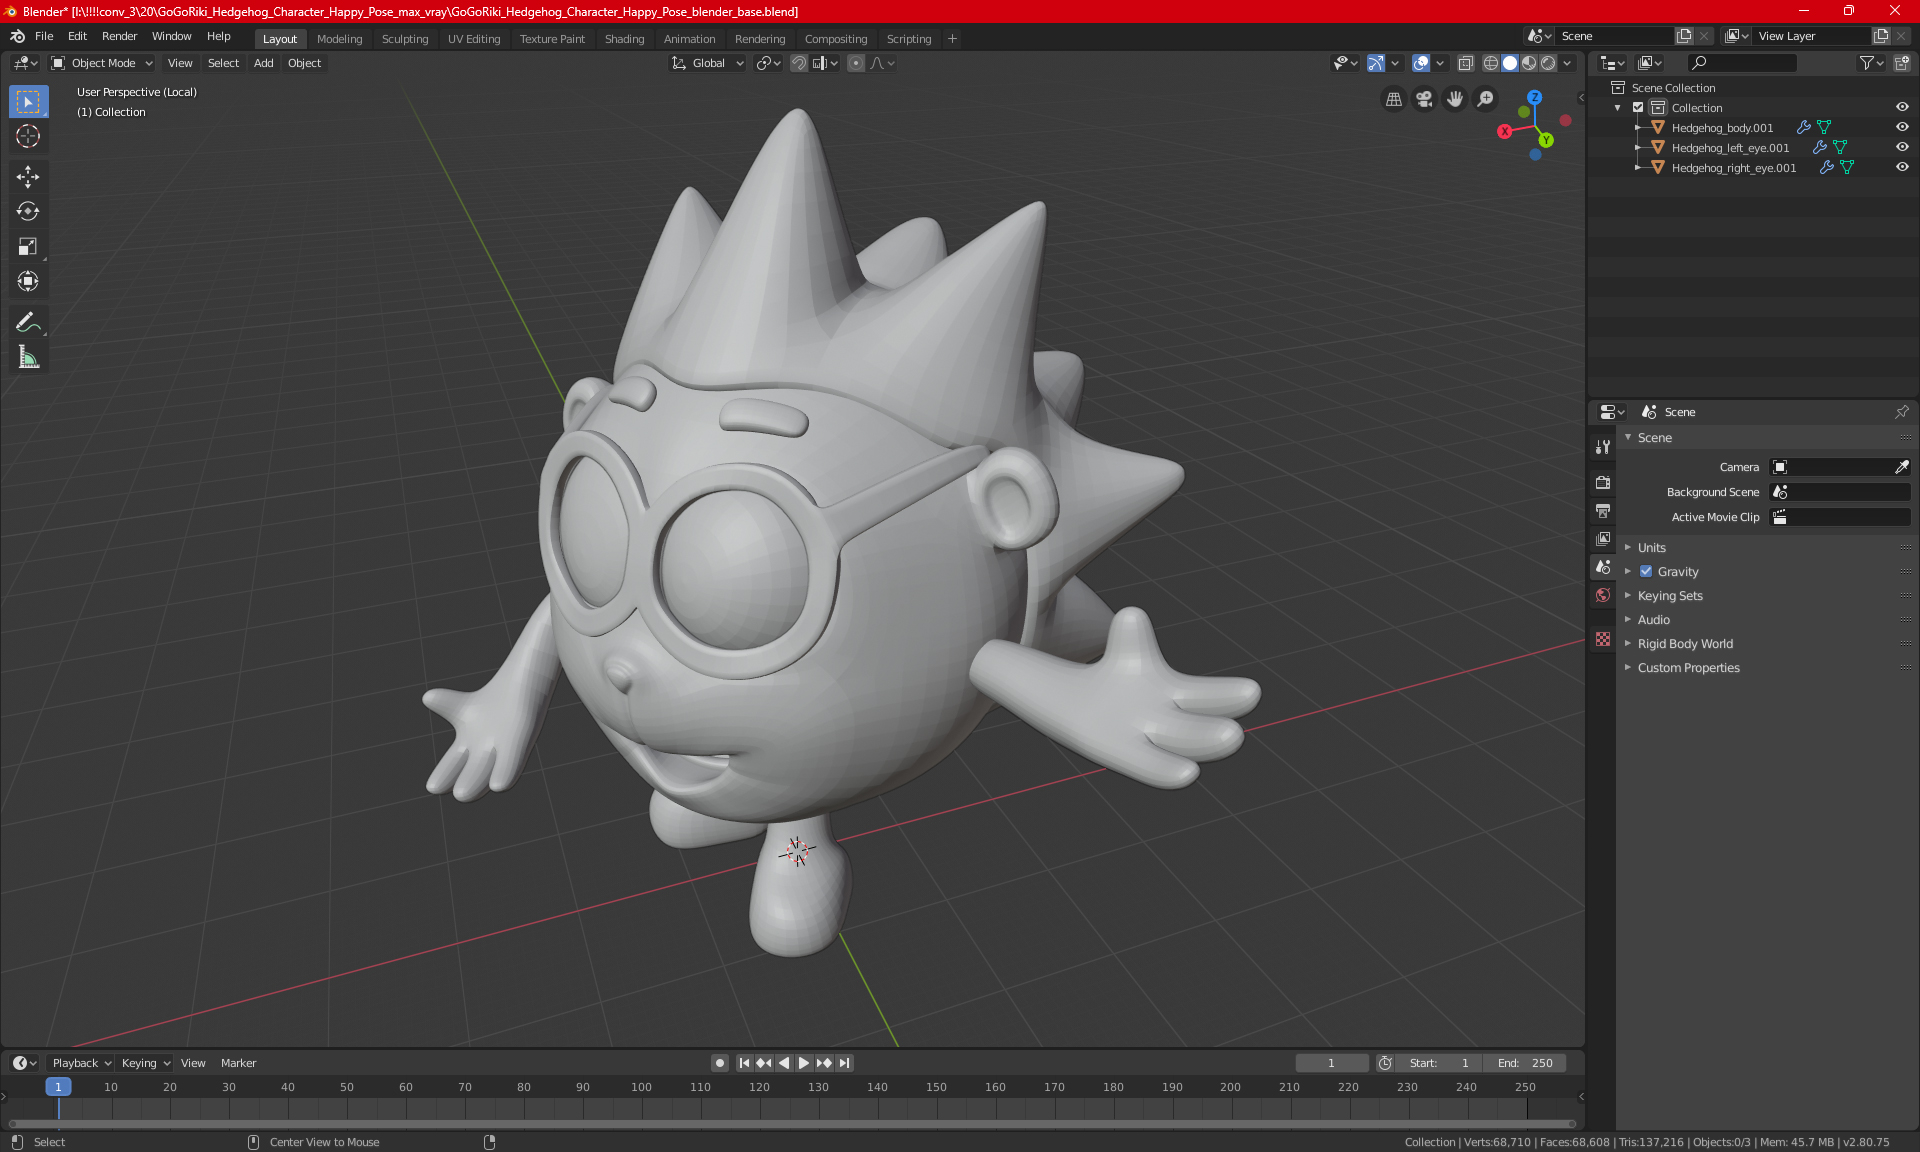Open the timeline Marker menu
The width and height of the screenshot is (1920, 1152).
click(x=238, y=1063)
